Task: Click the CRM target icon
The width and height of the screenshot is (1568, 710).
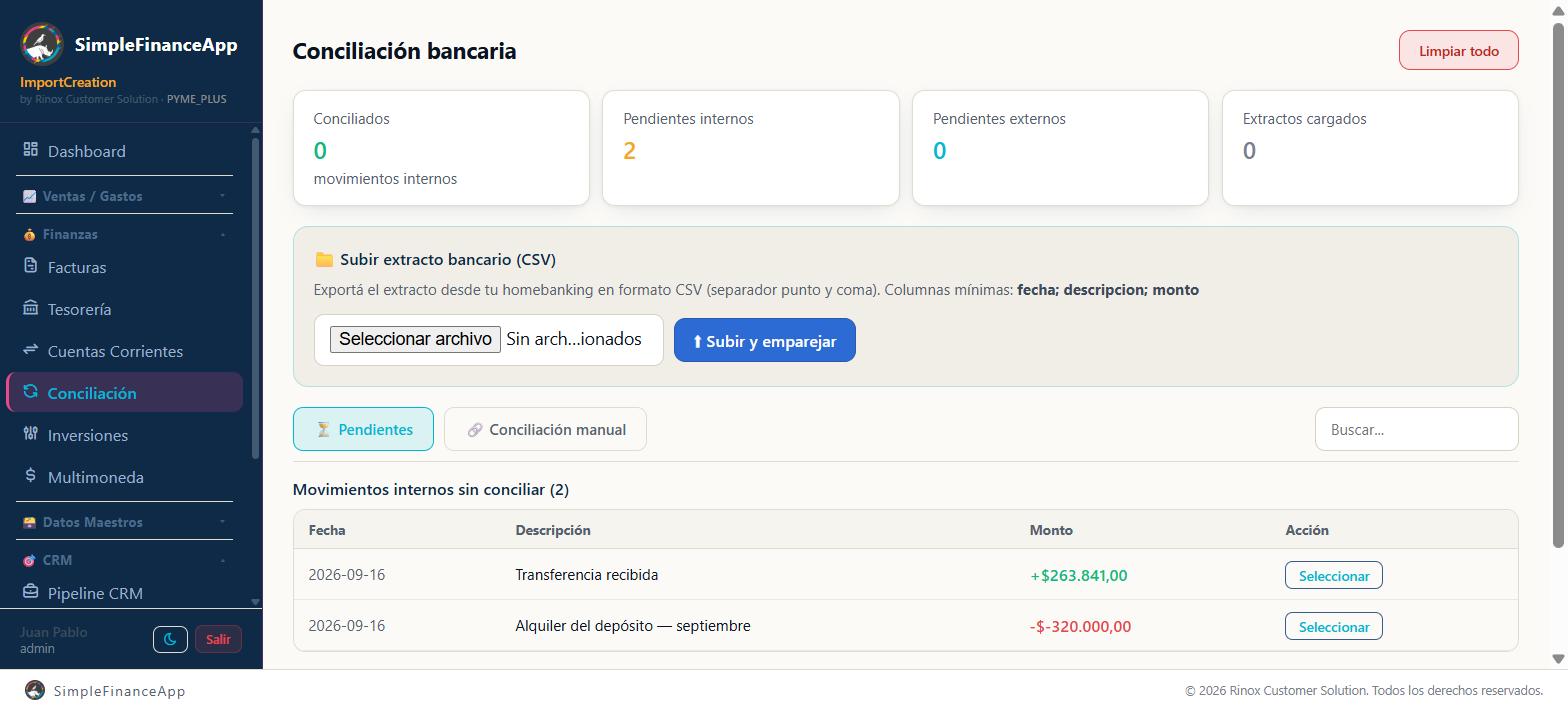Action: tap(29, 560)
